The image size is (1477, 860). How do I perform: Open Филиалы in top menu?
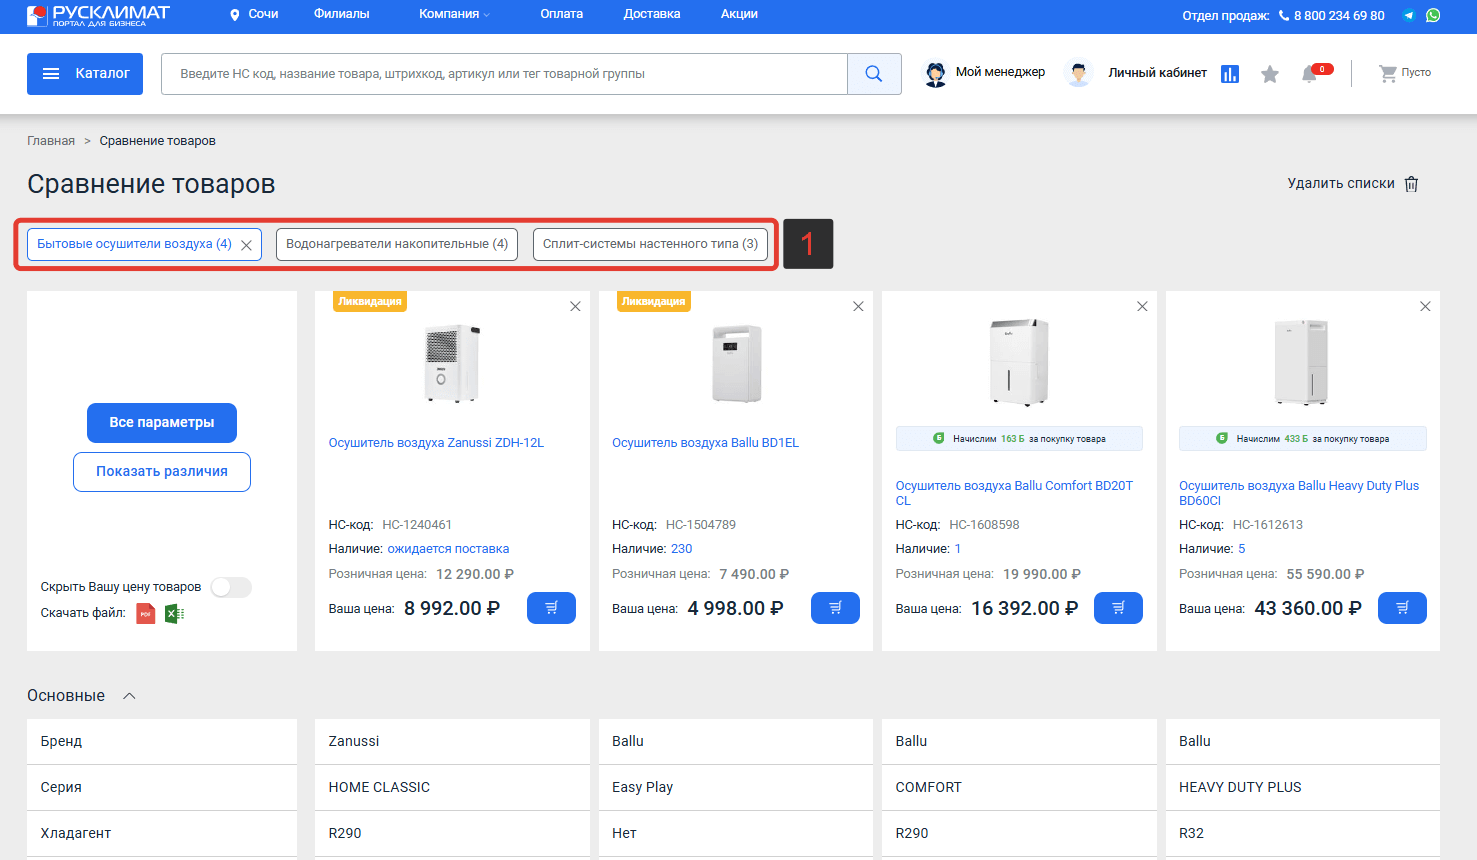click(x=342, y=14)
